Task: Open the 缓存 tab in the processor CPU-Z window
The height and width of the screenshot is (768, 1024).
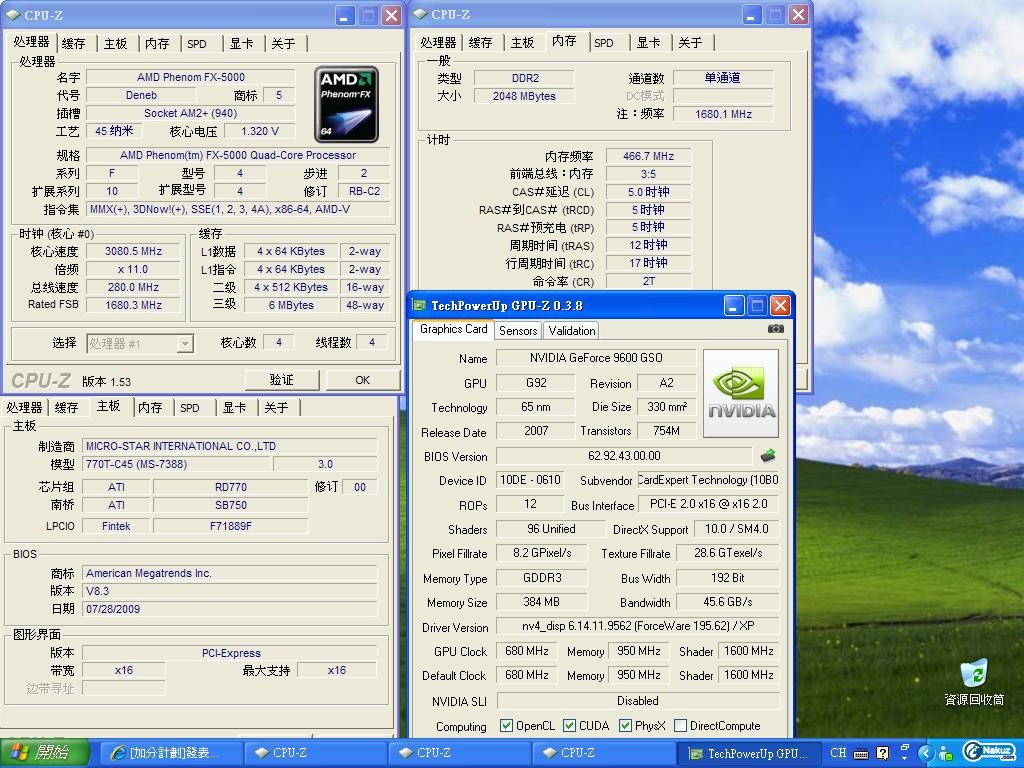Action: click(73, 44)
